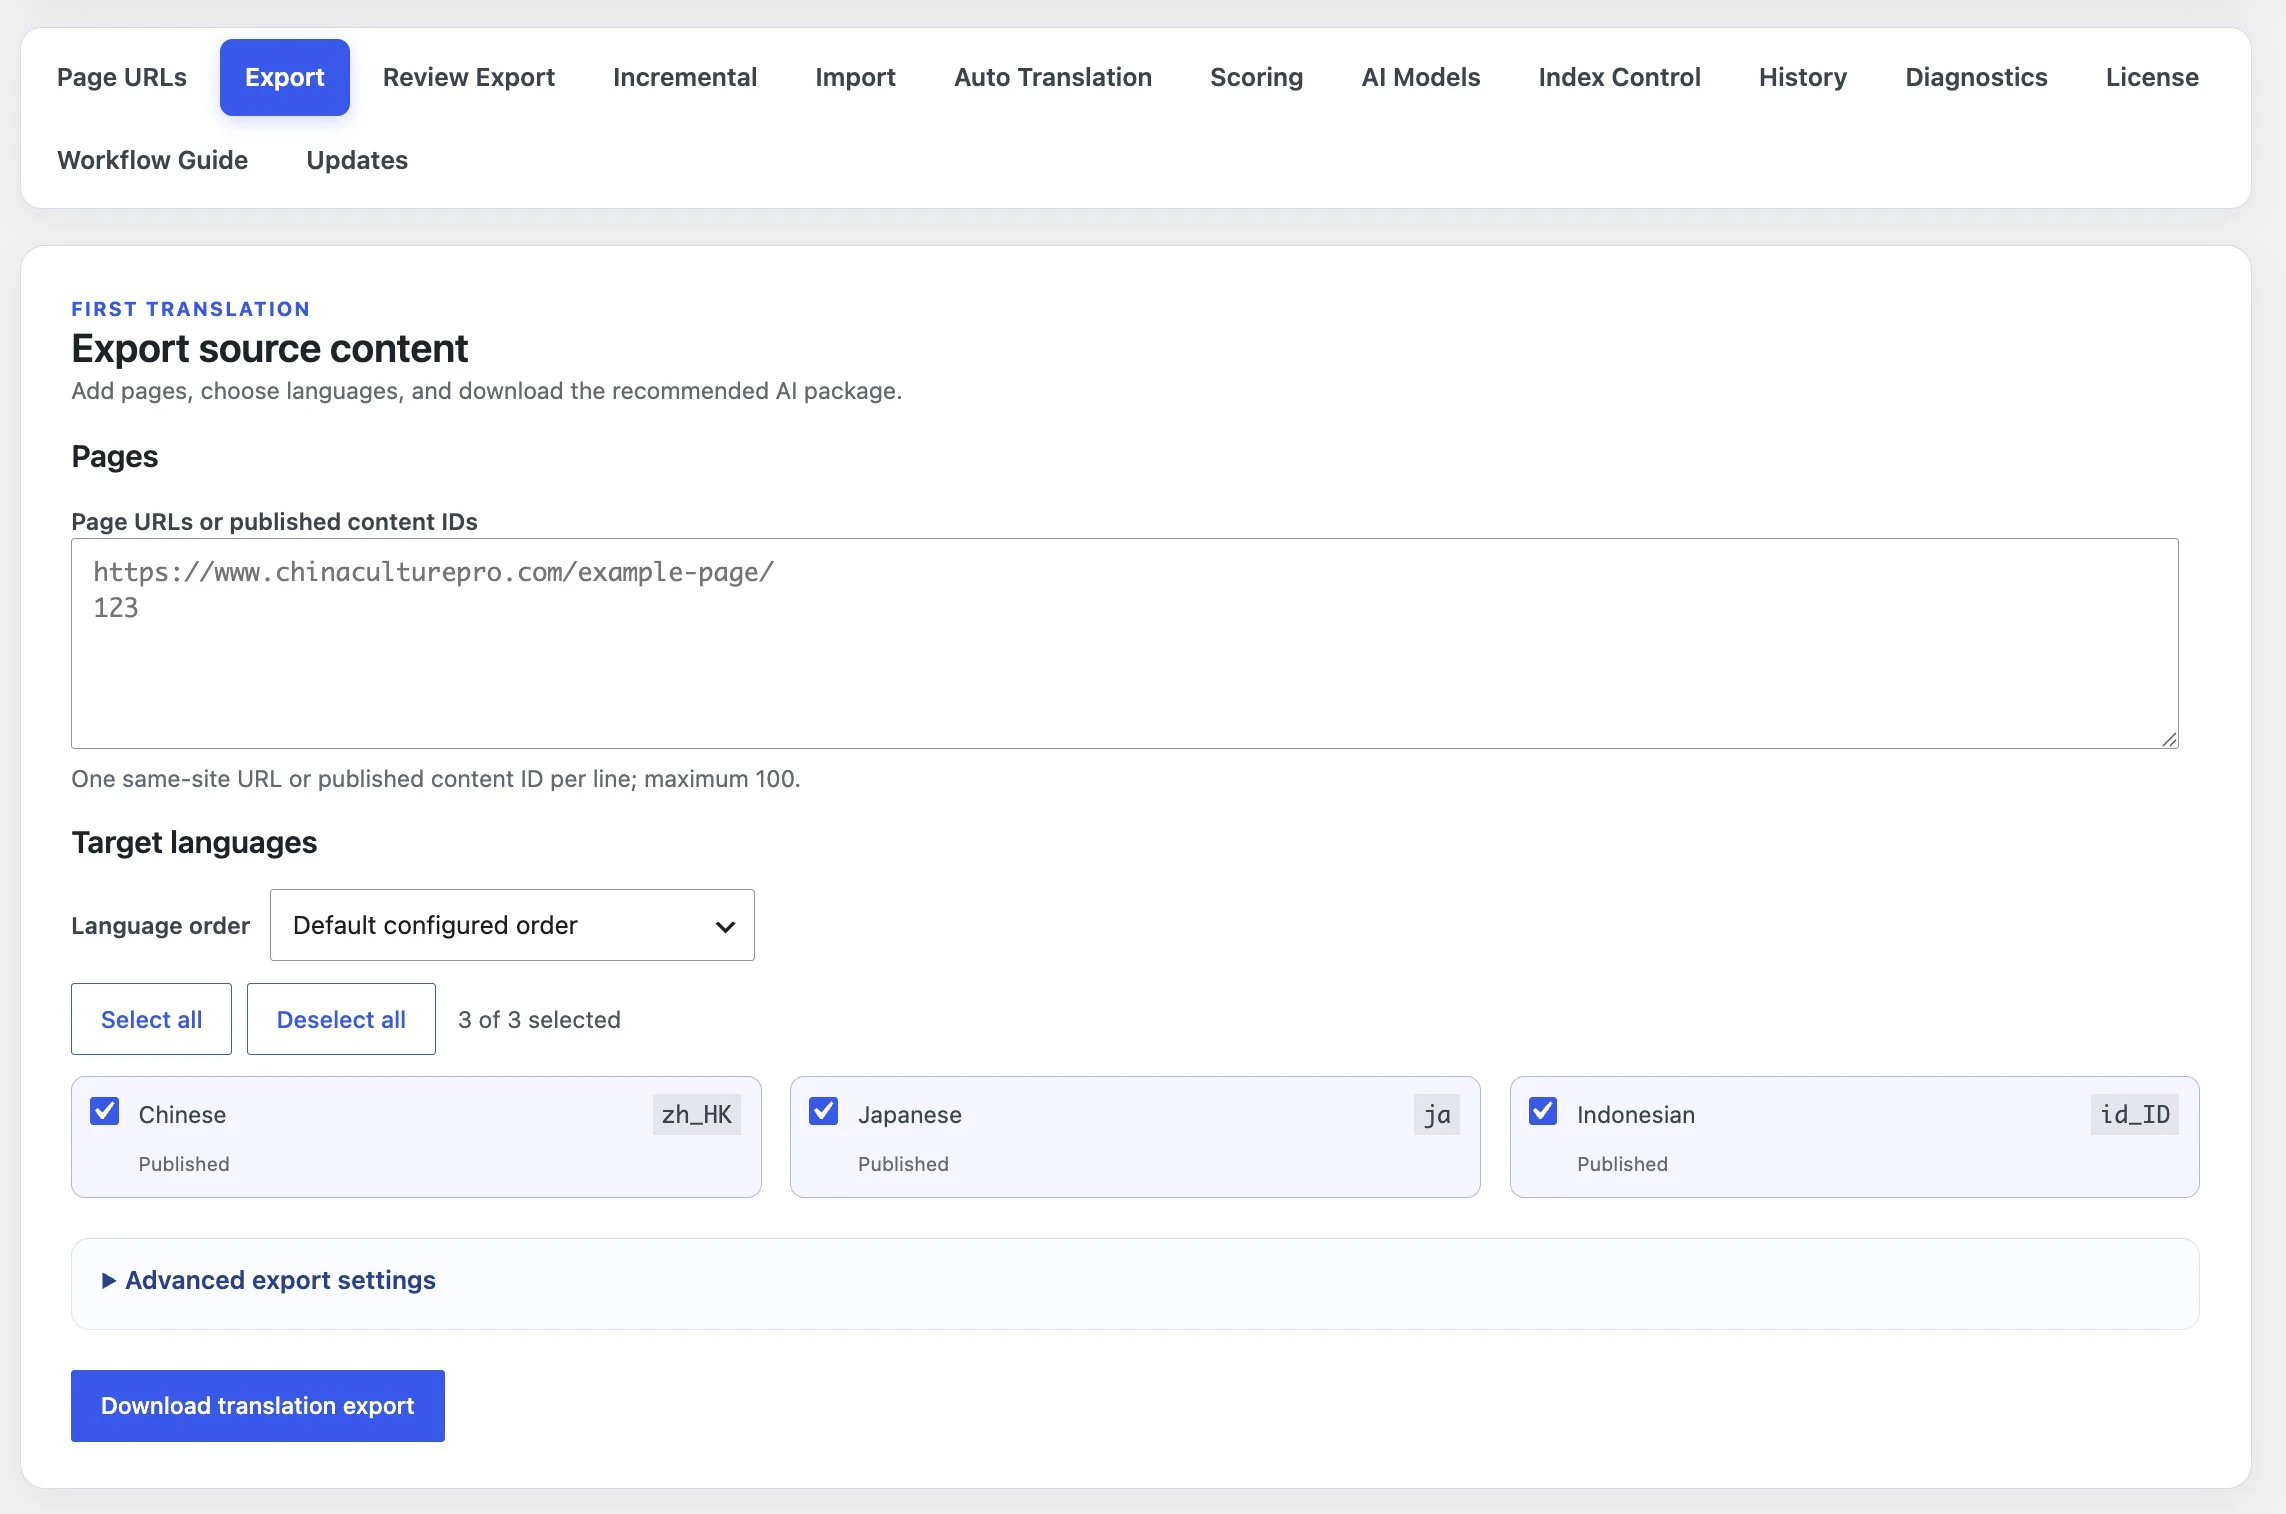This screenshot has height=1514, width=2286.
Task: Click the 'Published' status under Chinese
Action: tap(184, 1164)
